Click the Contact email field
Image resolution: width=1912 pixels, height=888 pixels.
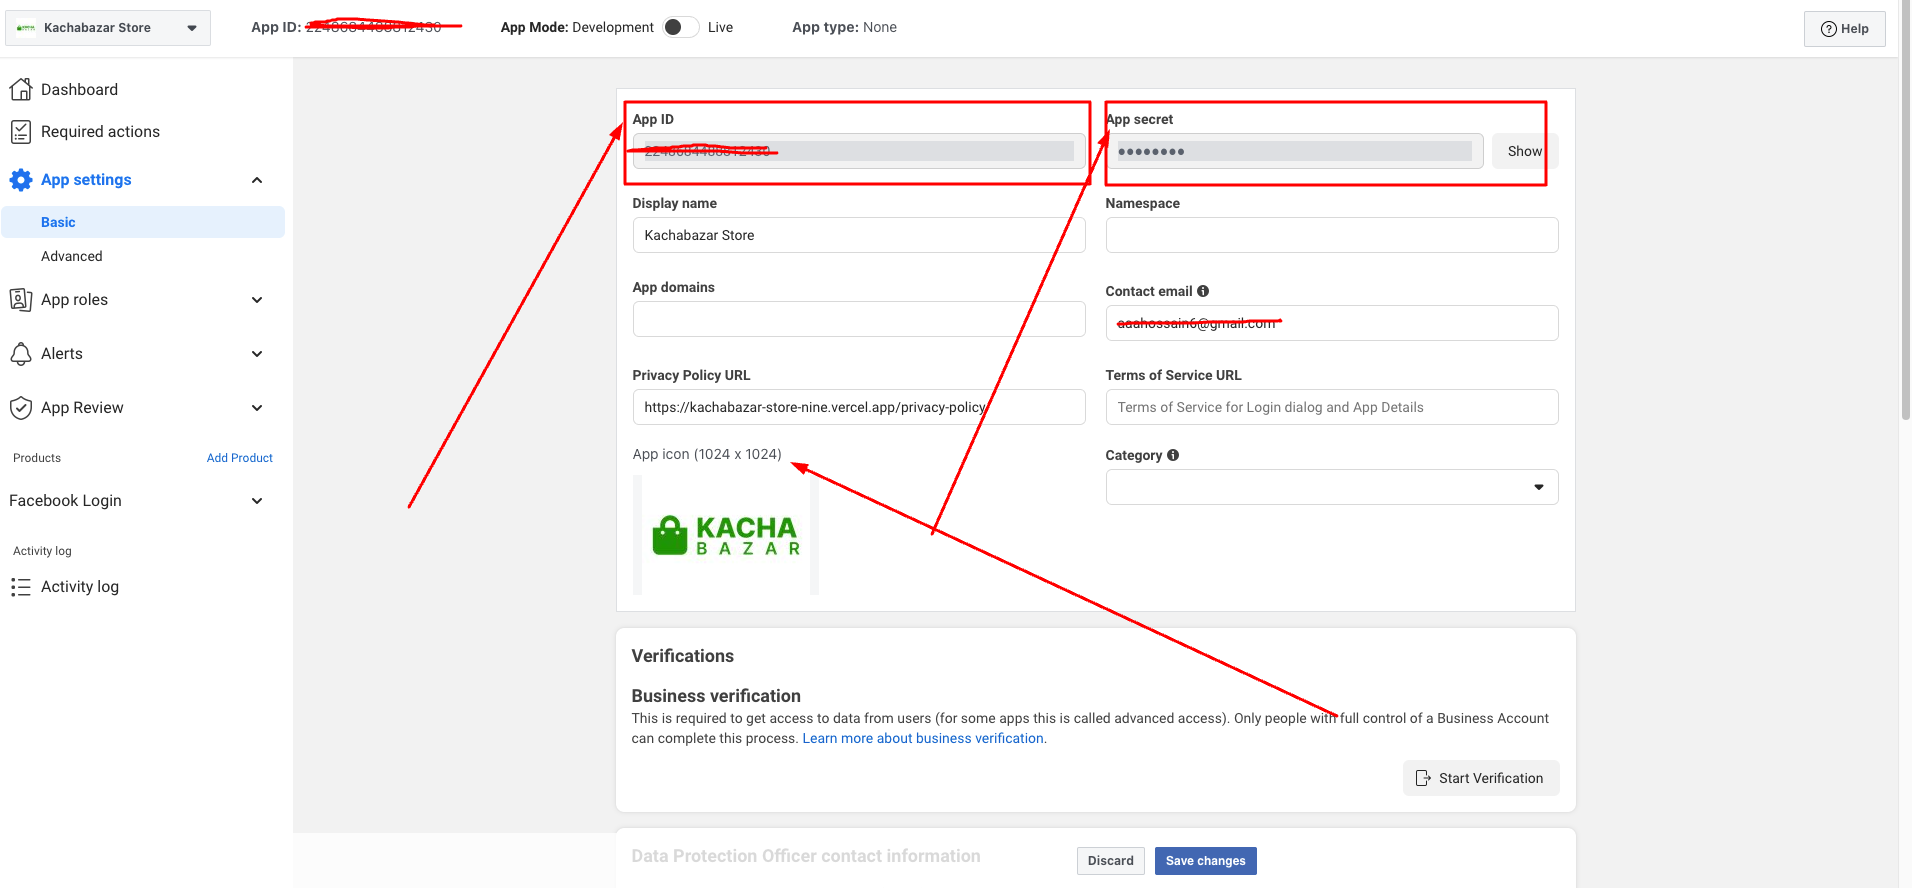pyautogui.click(x=1331, y=323)
